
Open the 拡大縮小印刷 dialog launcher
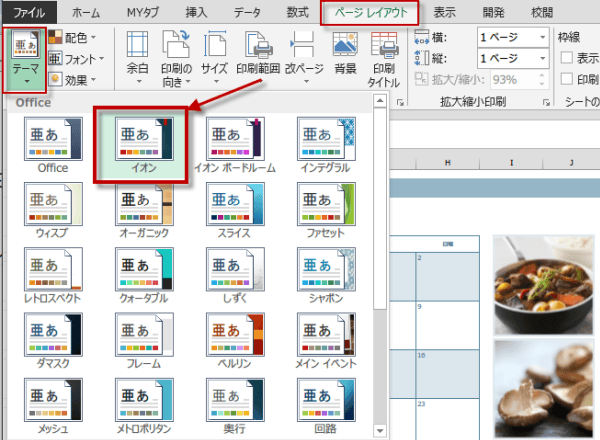[x=546, y=102]
